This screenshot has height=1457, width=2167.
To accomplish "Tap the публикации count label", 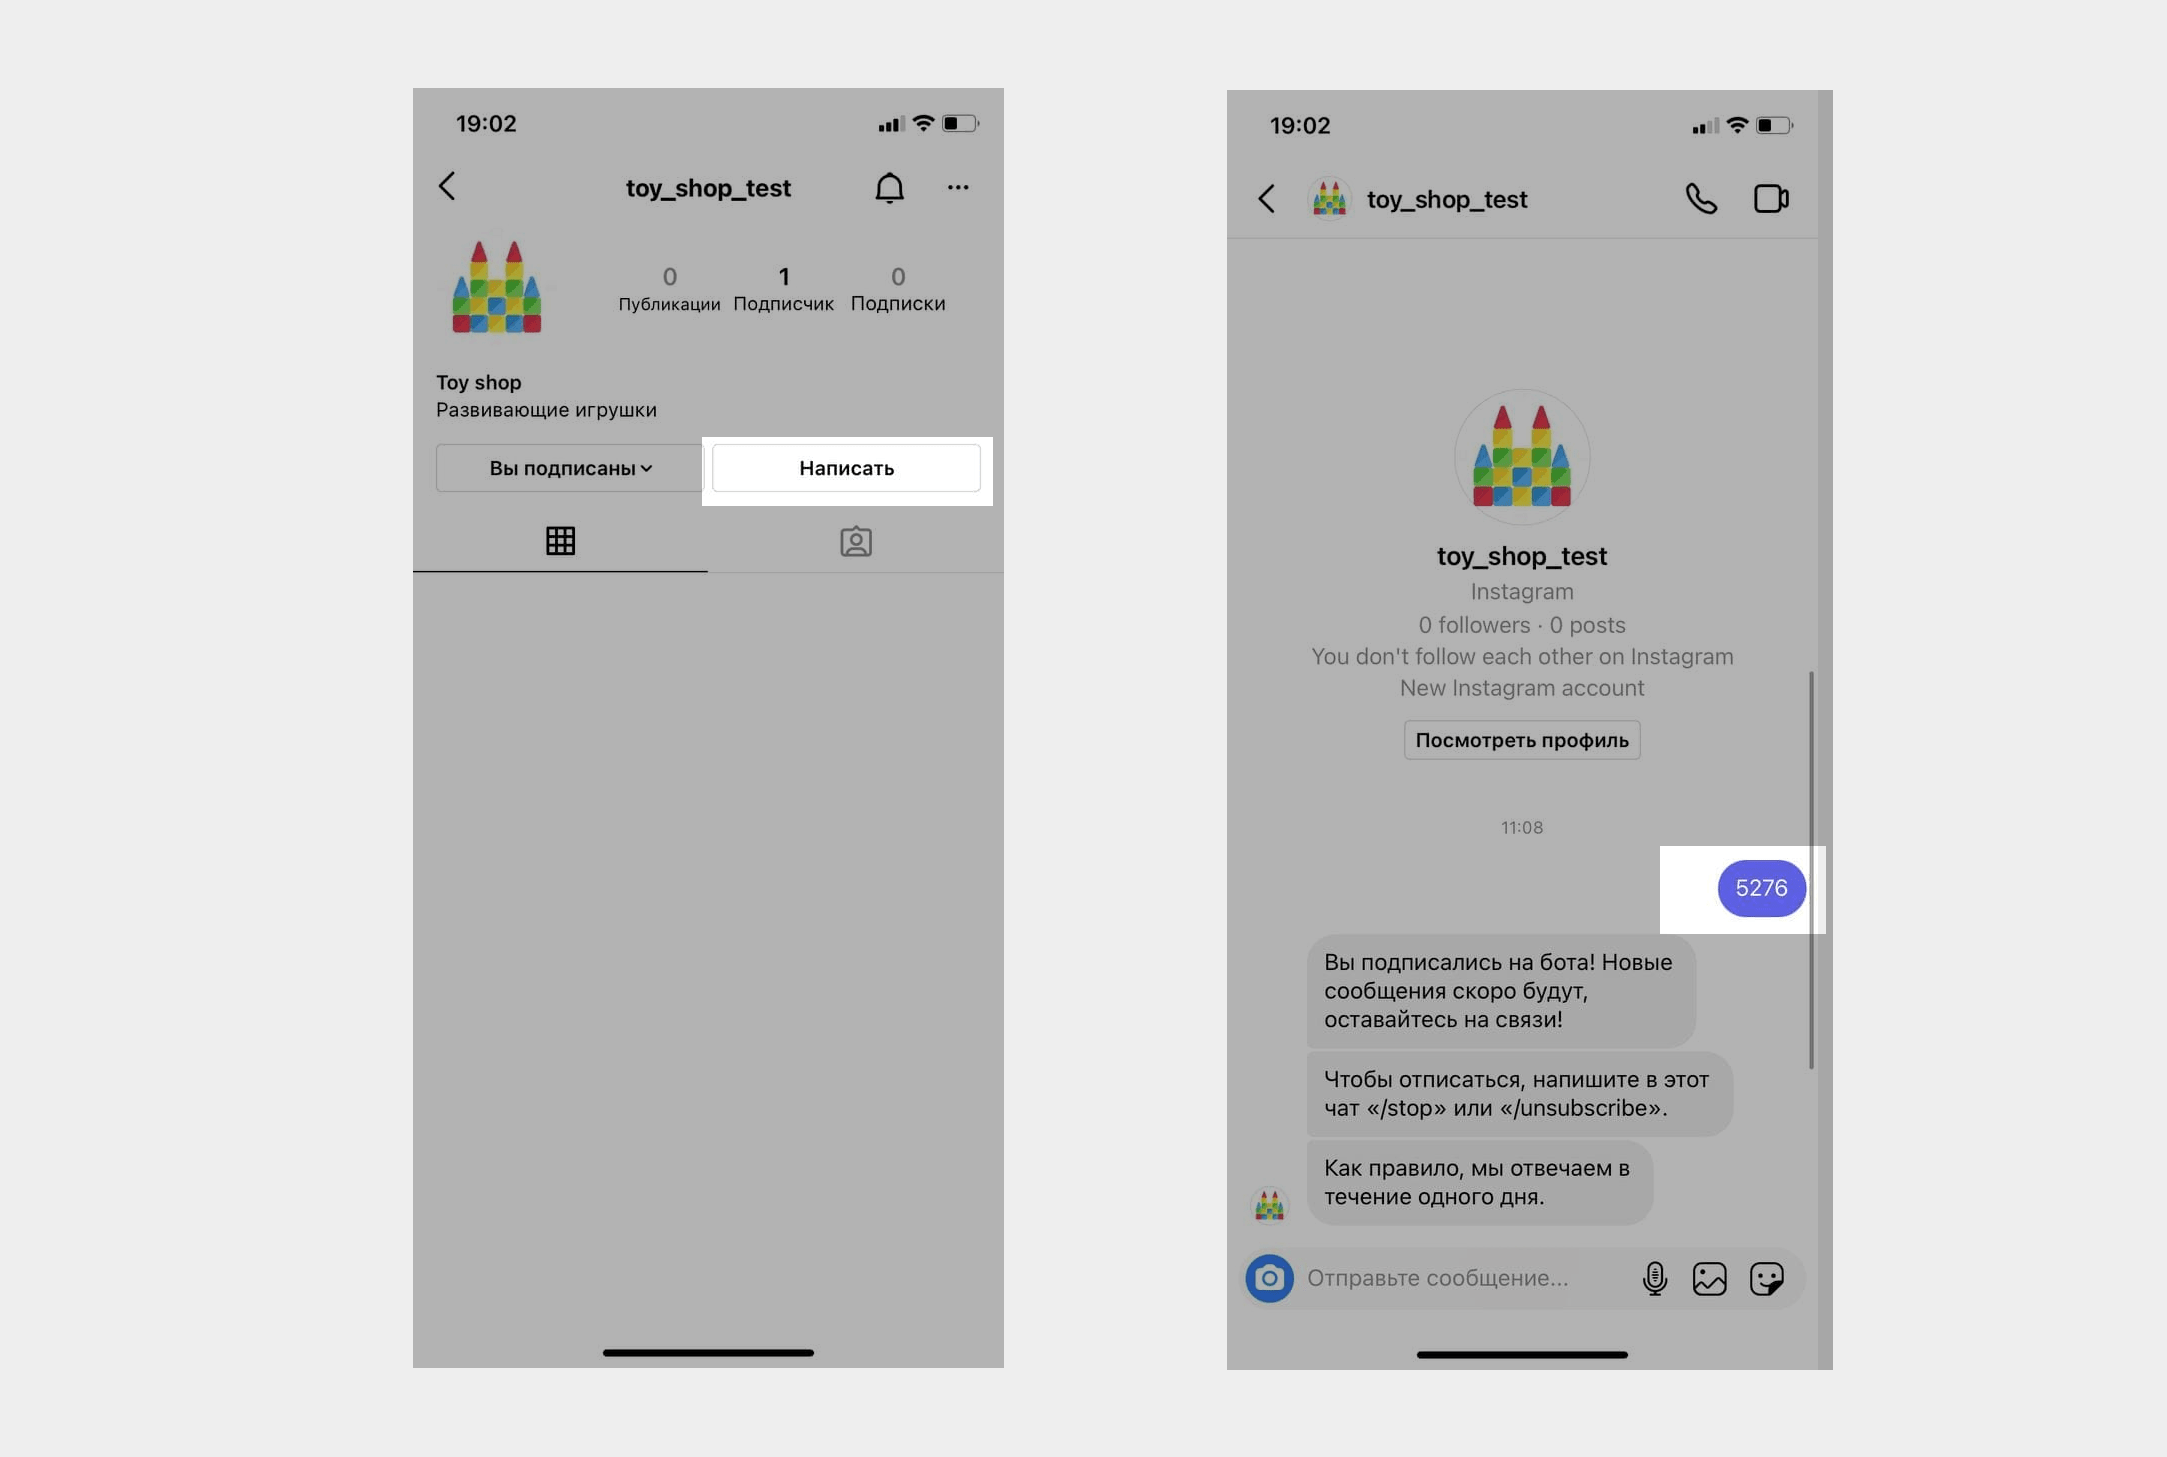I will click(x=667, y=304).
